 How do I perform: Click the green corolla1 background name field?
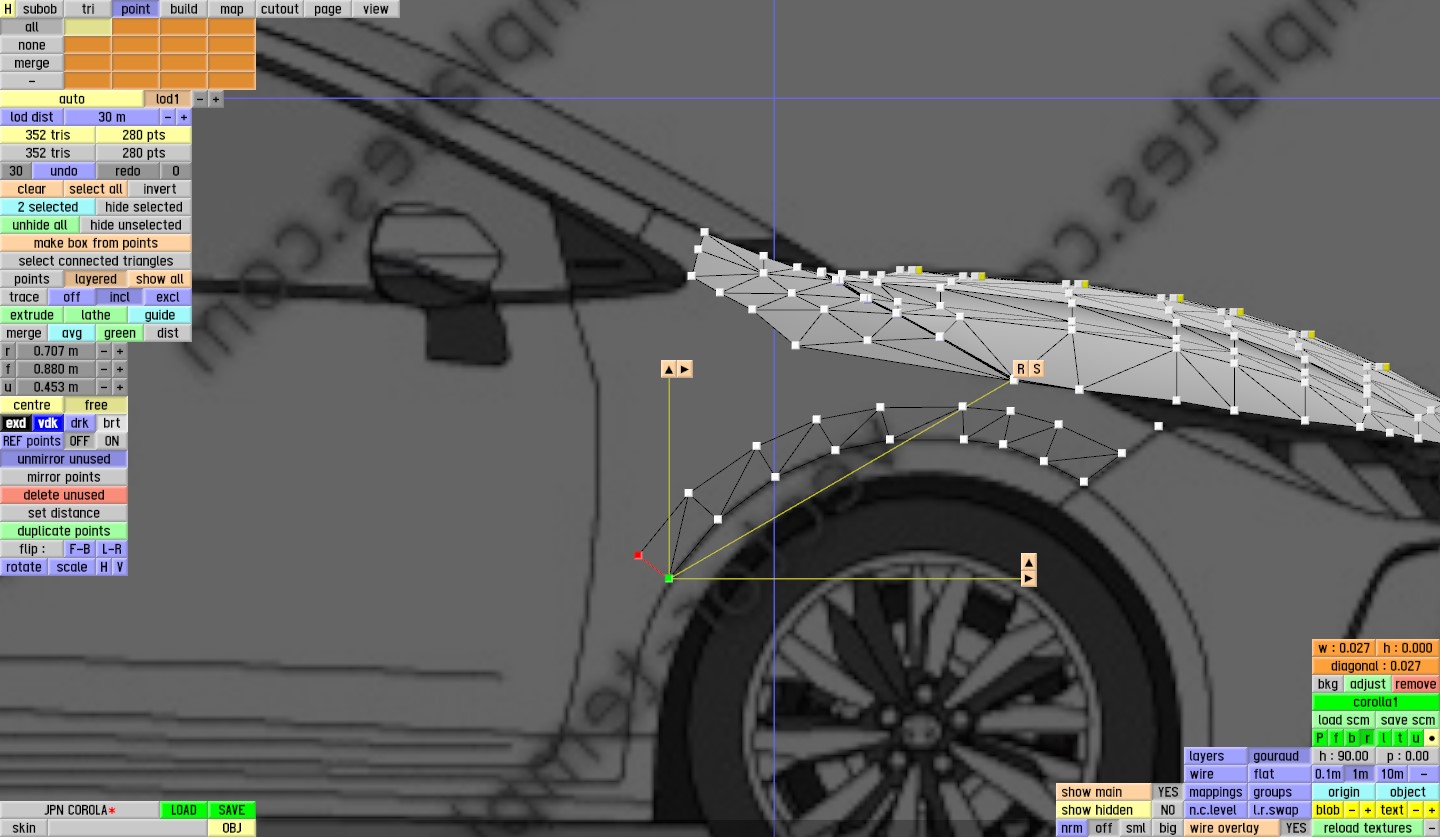[x=1376, y=702]
